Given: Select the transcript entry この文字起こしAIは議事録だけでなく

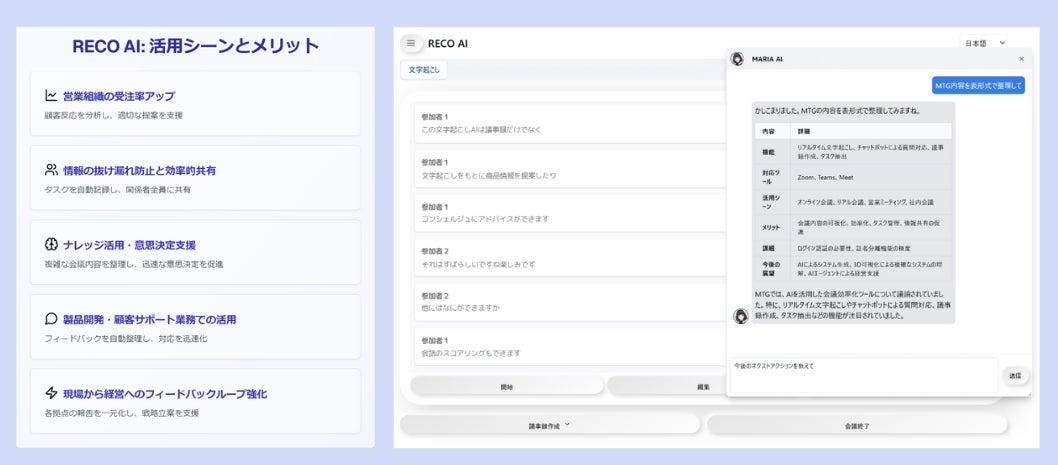Looking at the screenshot, I should pyautogui.click(x=570, y=124).
